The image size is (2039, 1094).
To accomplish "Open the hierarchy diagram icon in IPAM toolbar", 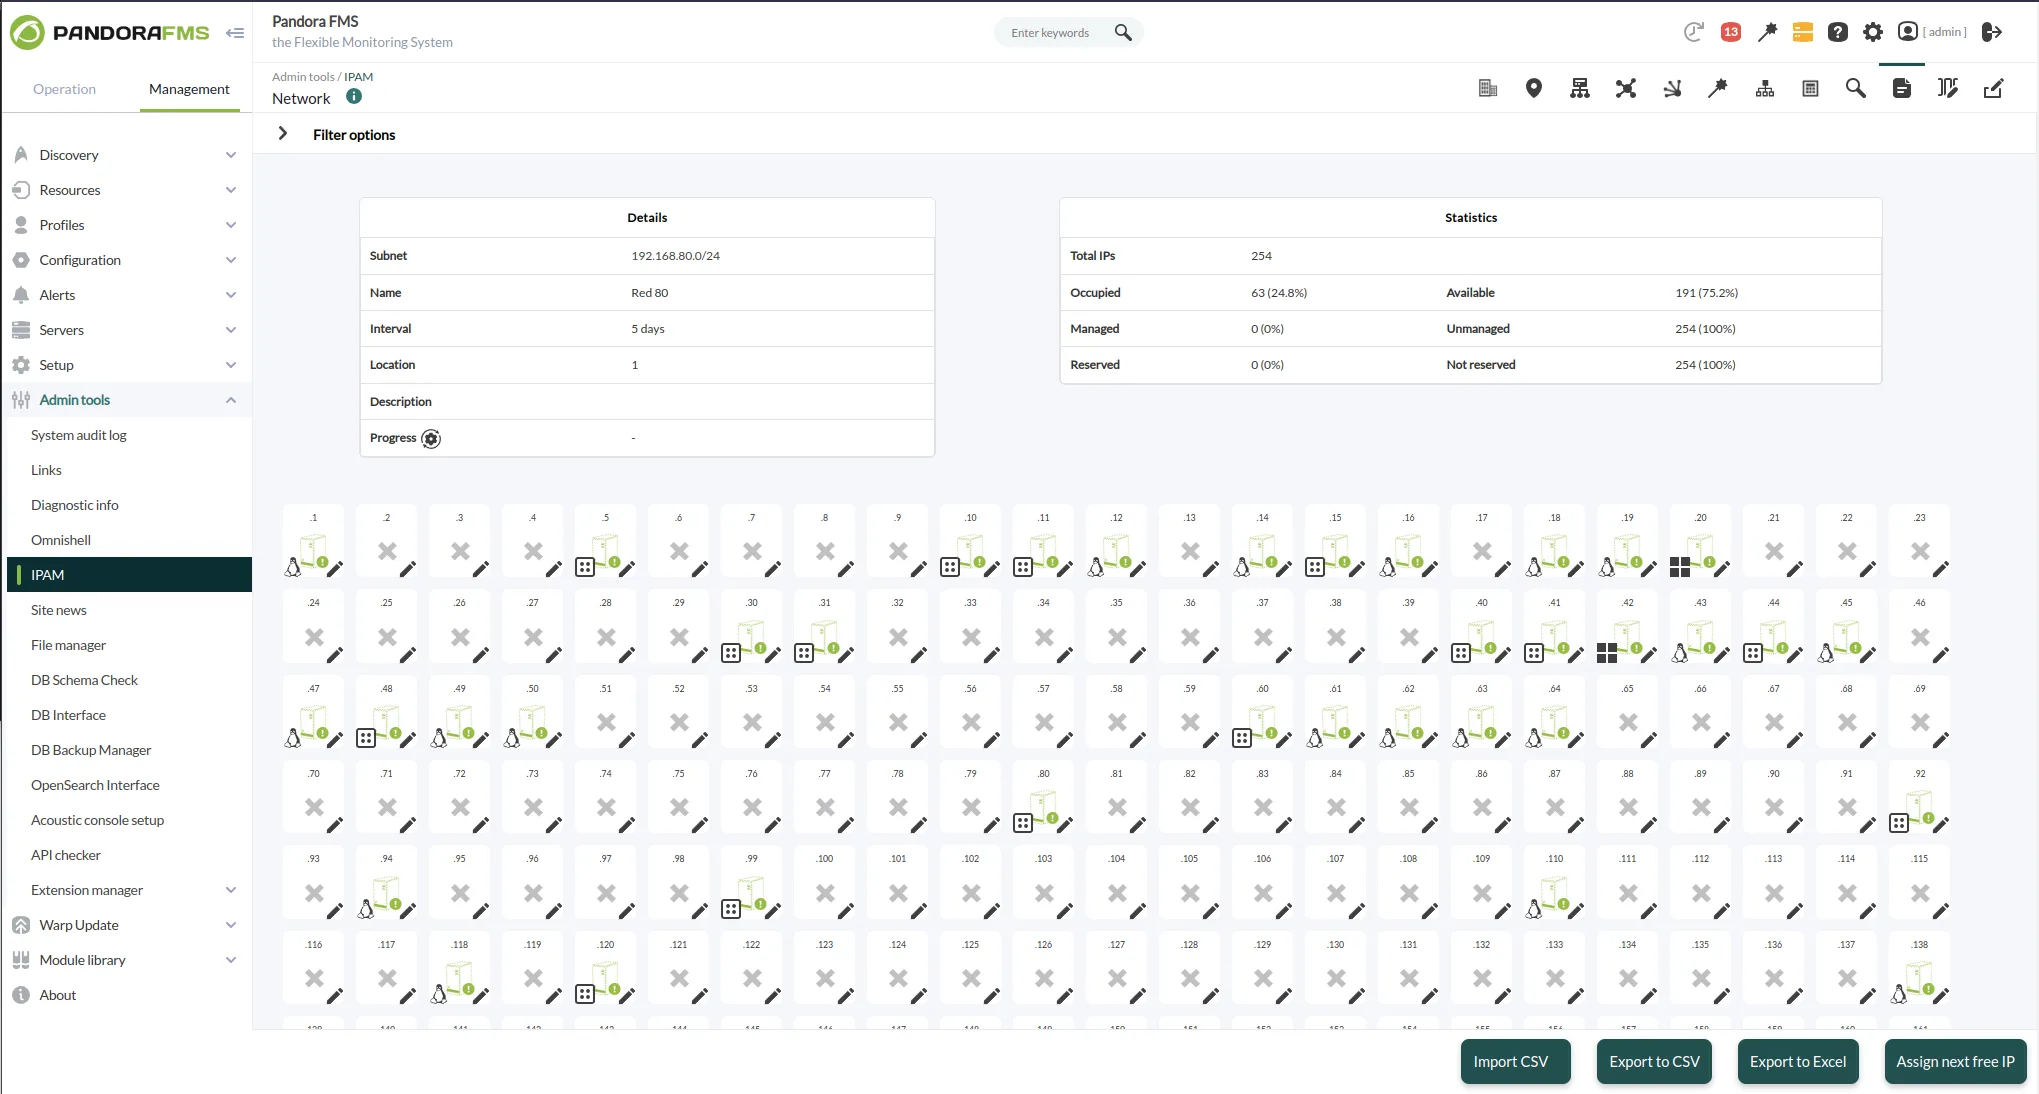I will tap(1765, 88).
